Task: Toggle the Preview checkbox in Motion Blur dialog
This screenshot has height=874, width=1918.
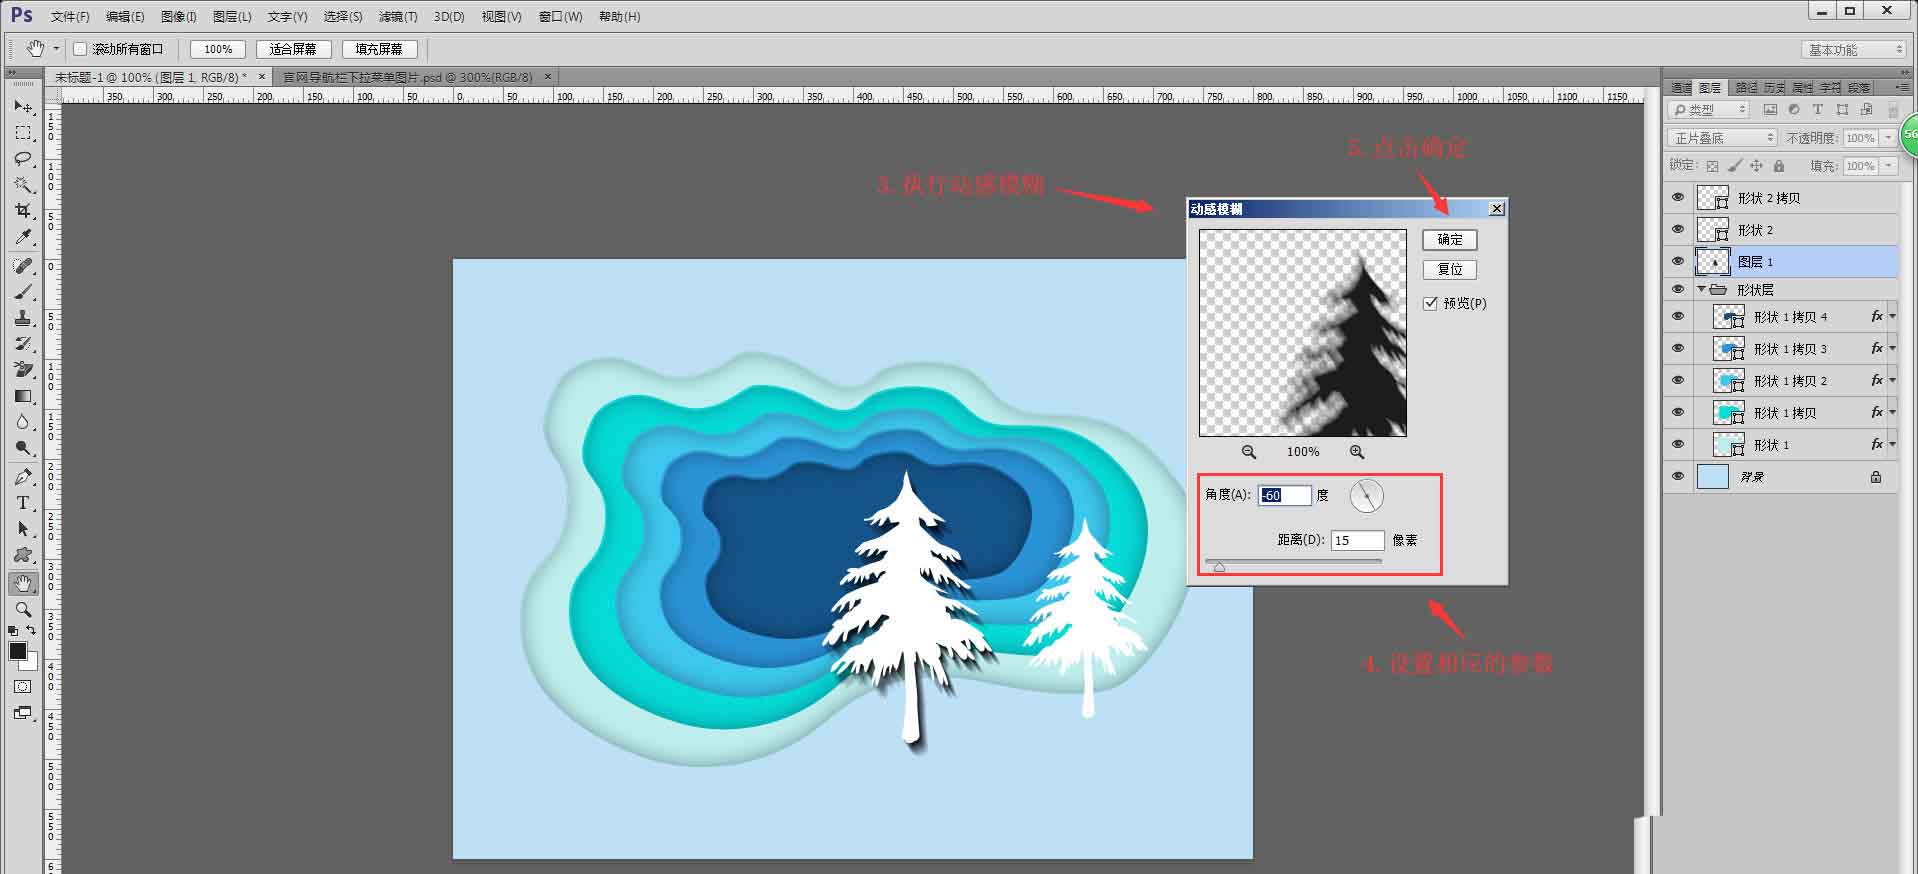Action: (1431, 303)
